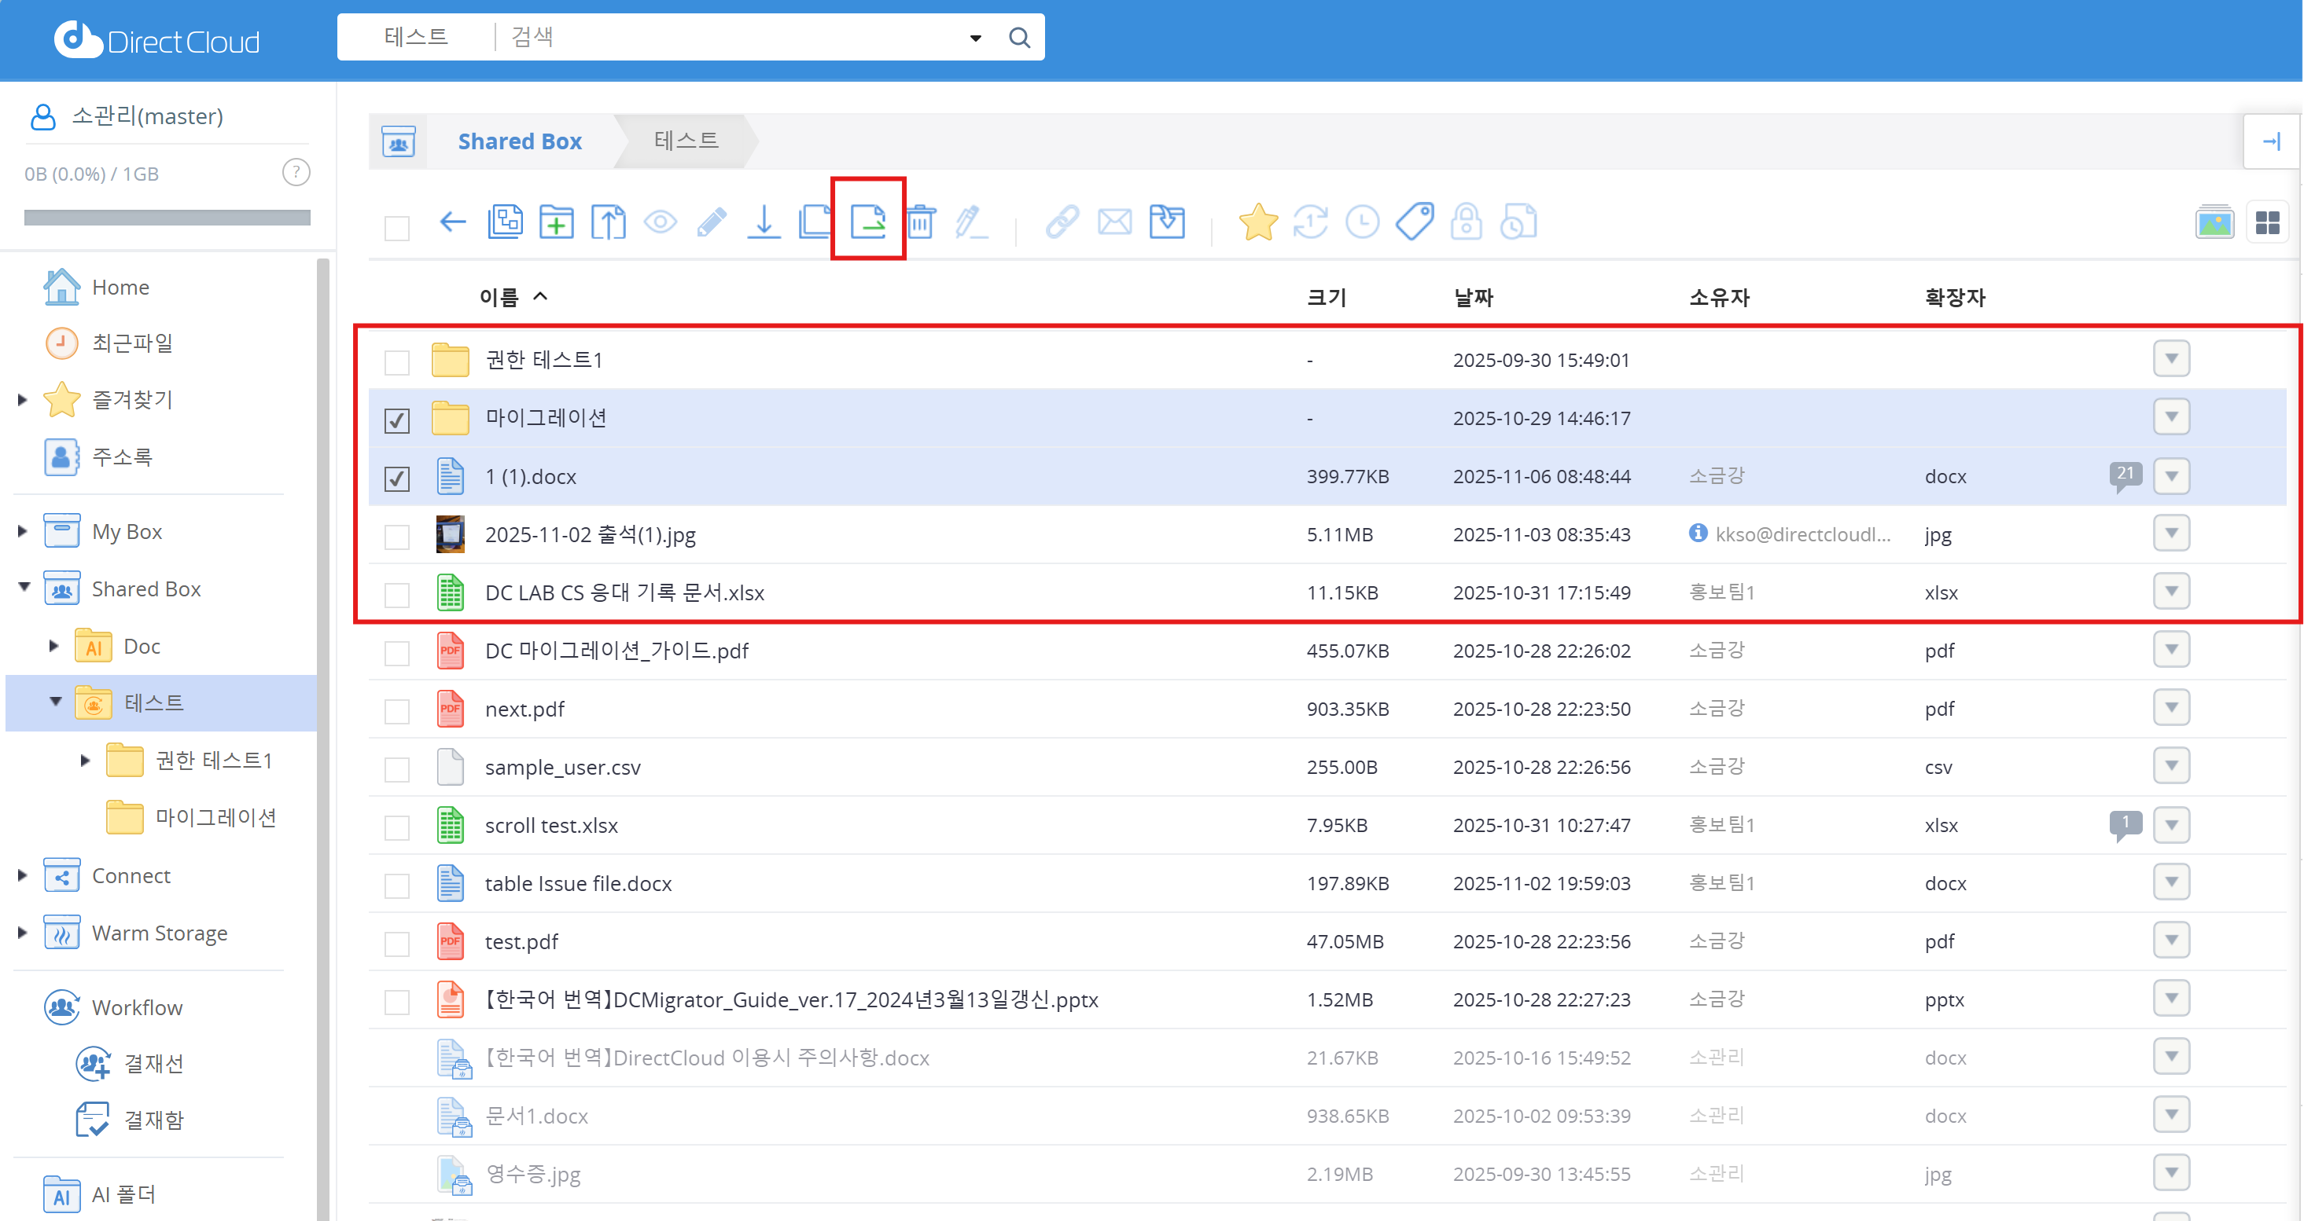Select Warm Storage in the sidebar

(x=159, y=932)
